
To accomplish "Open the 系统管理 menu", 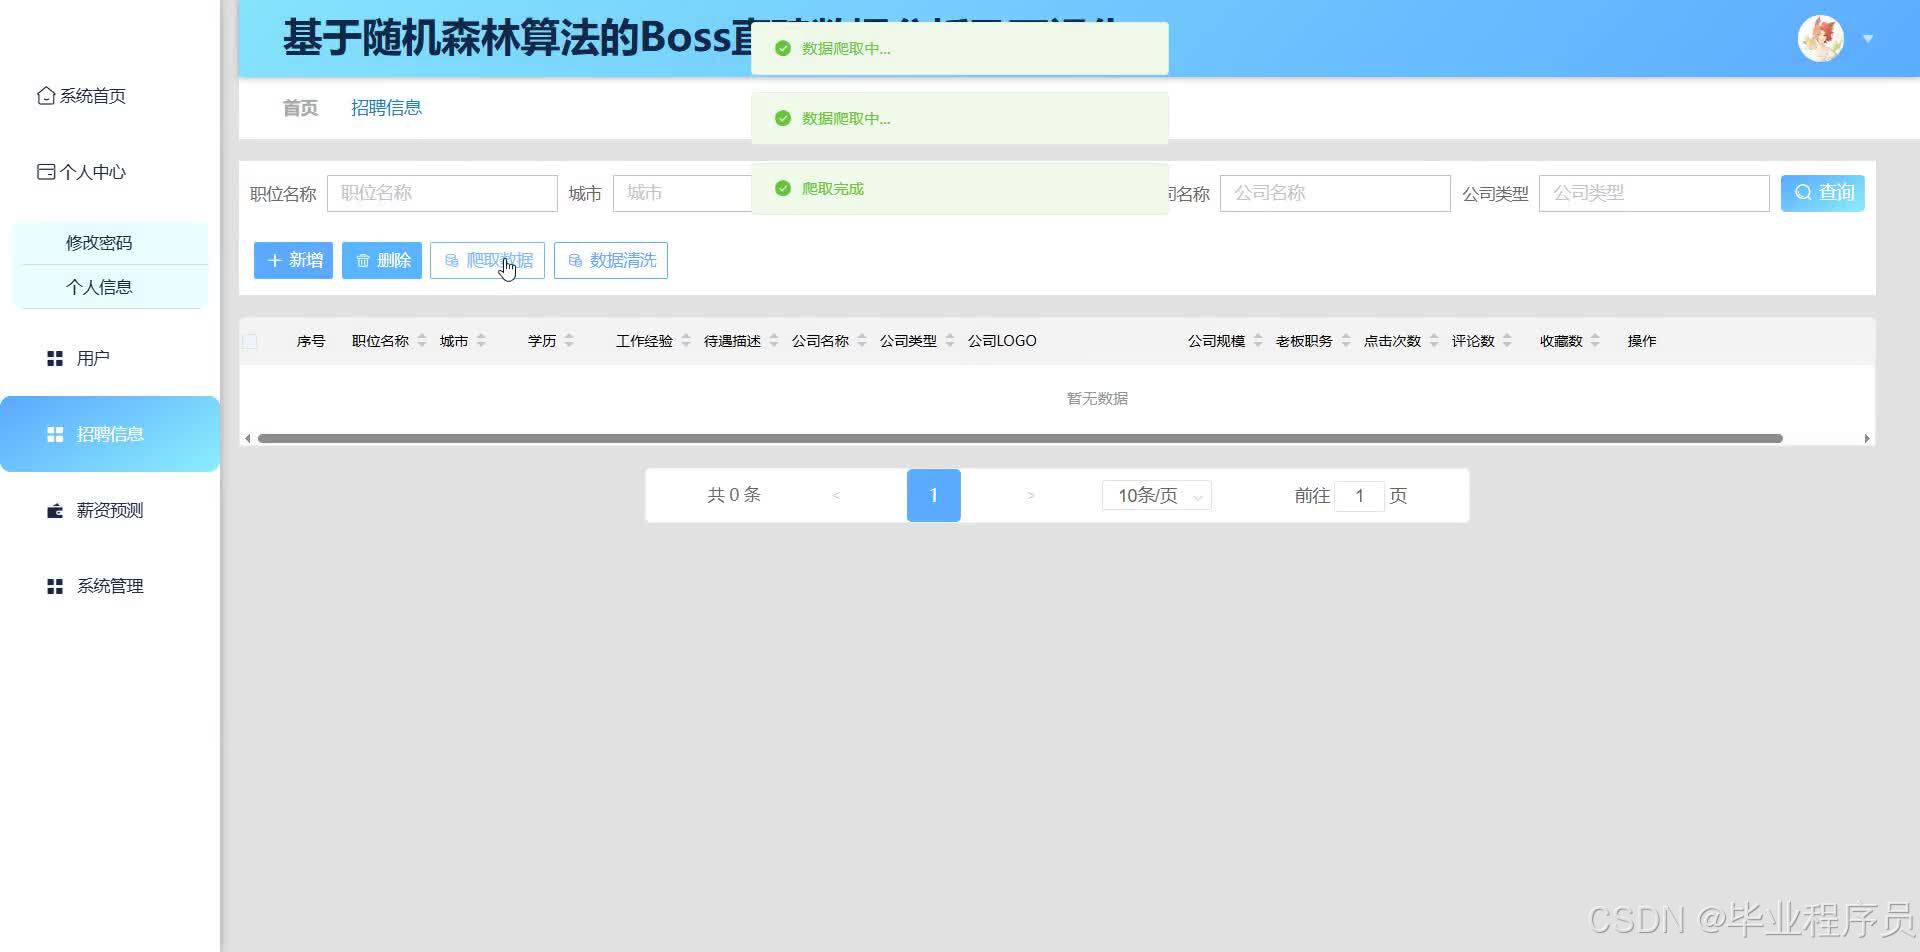I will pos(110,586).
